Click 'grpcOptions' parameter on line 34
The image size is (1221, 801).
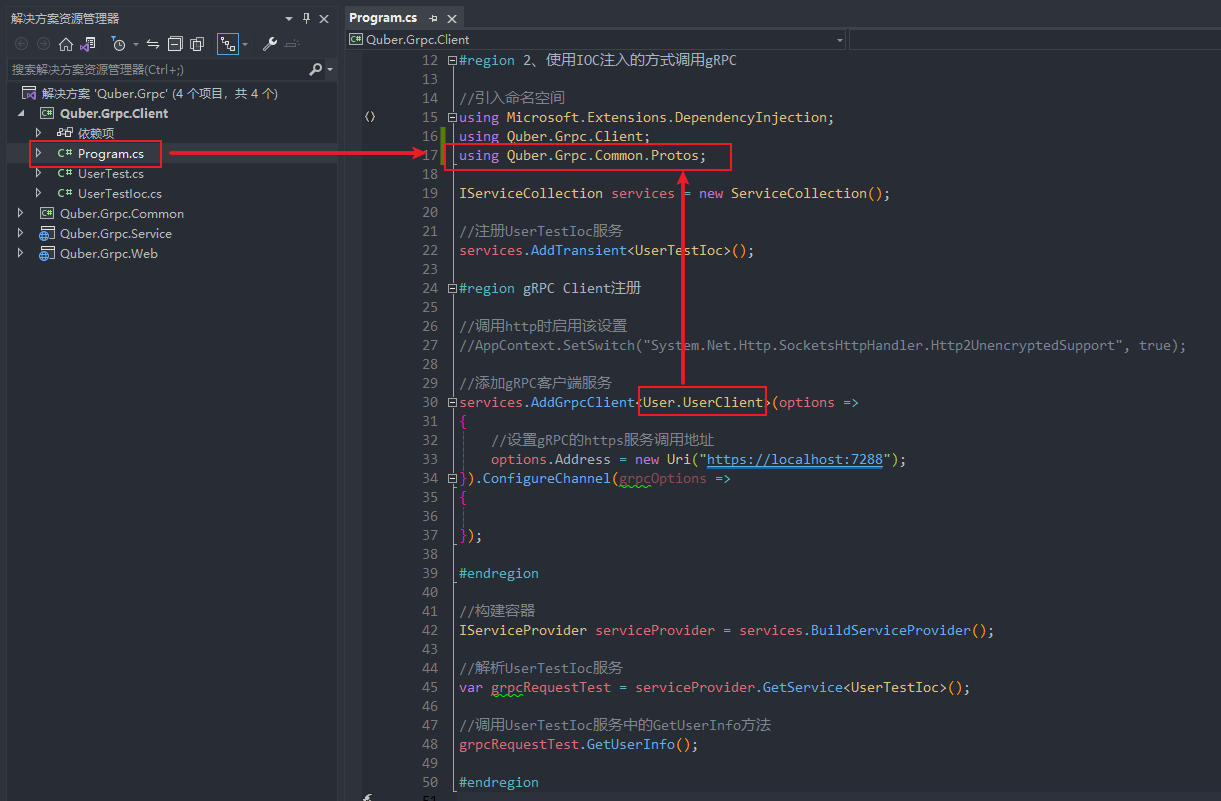pos(662,478)
